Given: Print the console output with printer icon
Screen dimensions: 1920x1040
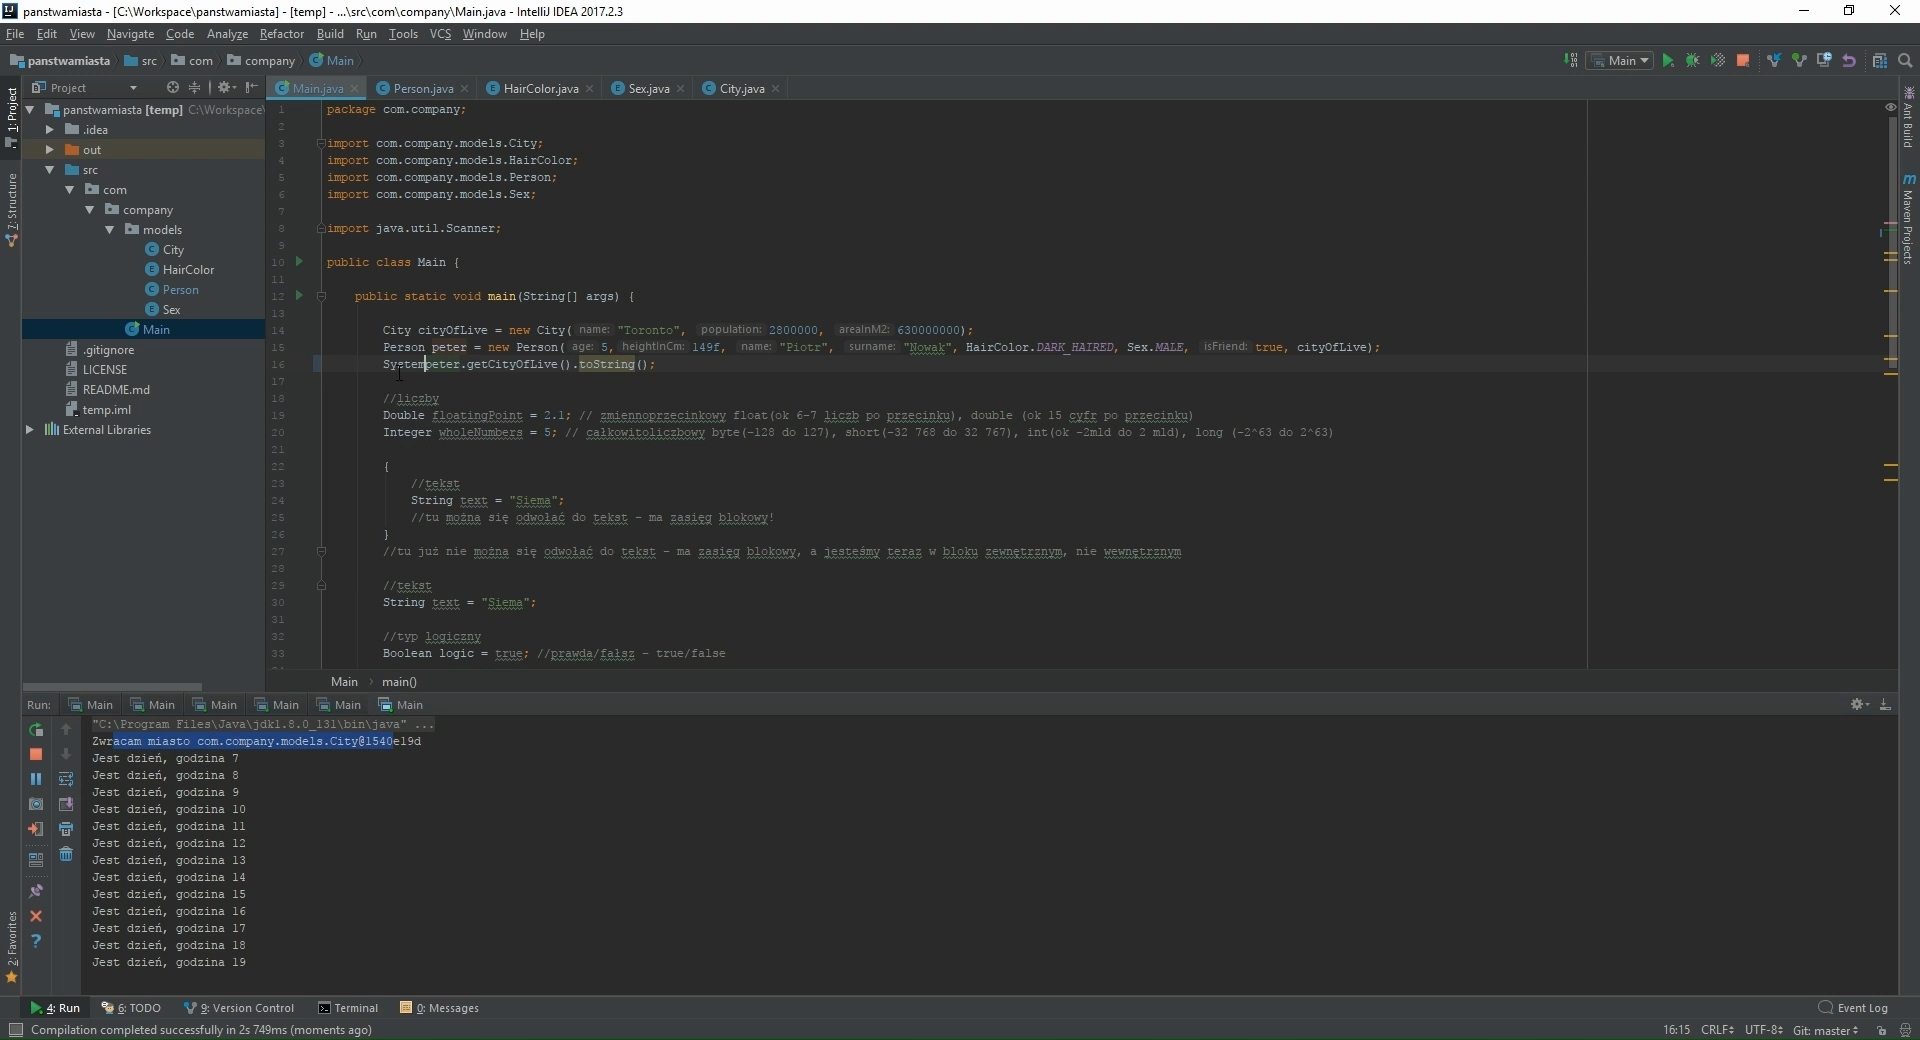Looking at the screenshot, I should coord(66,829).
